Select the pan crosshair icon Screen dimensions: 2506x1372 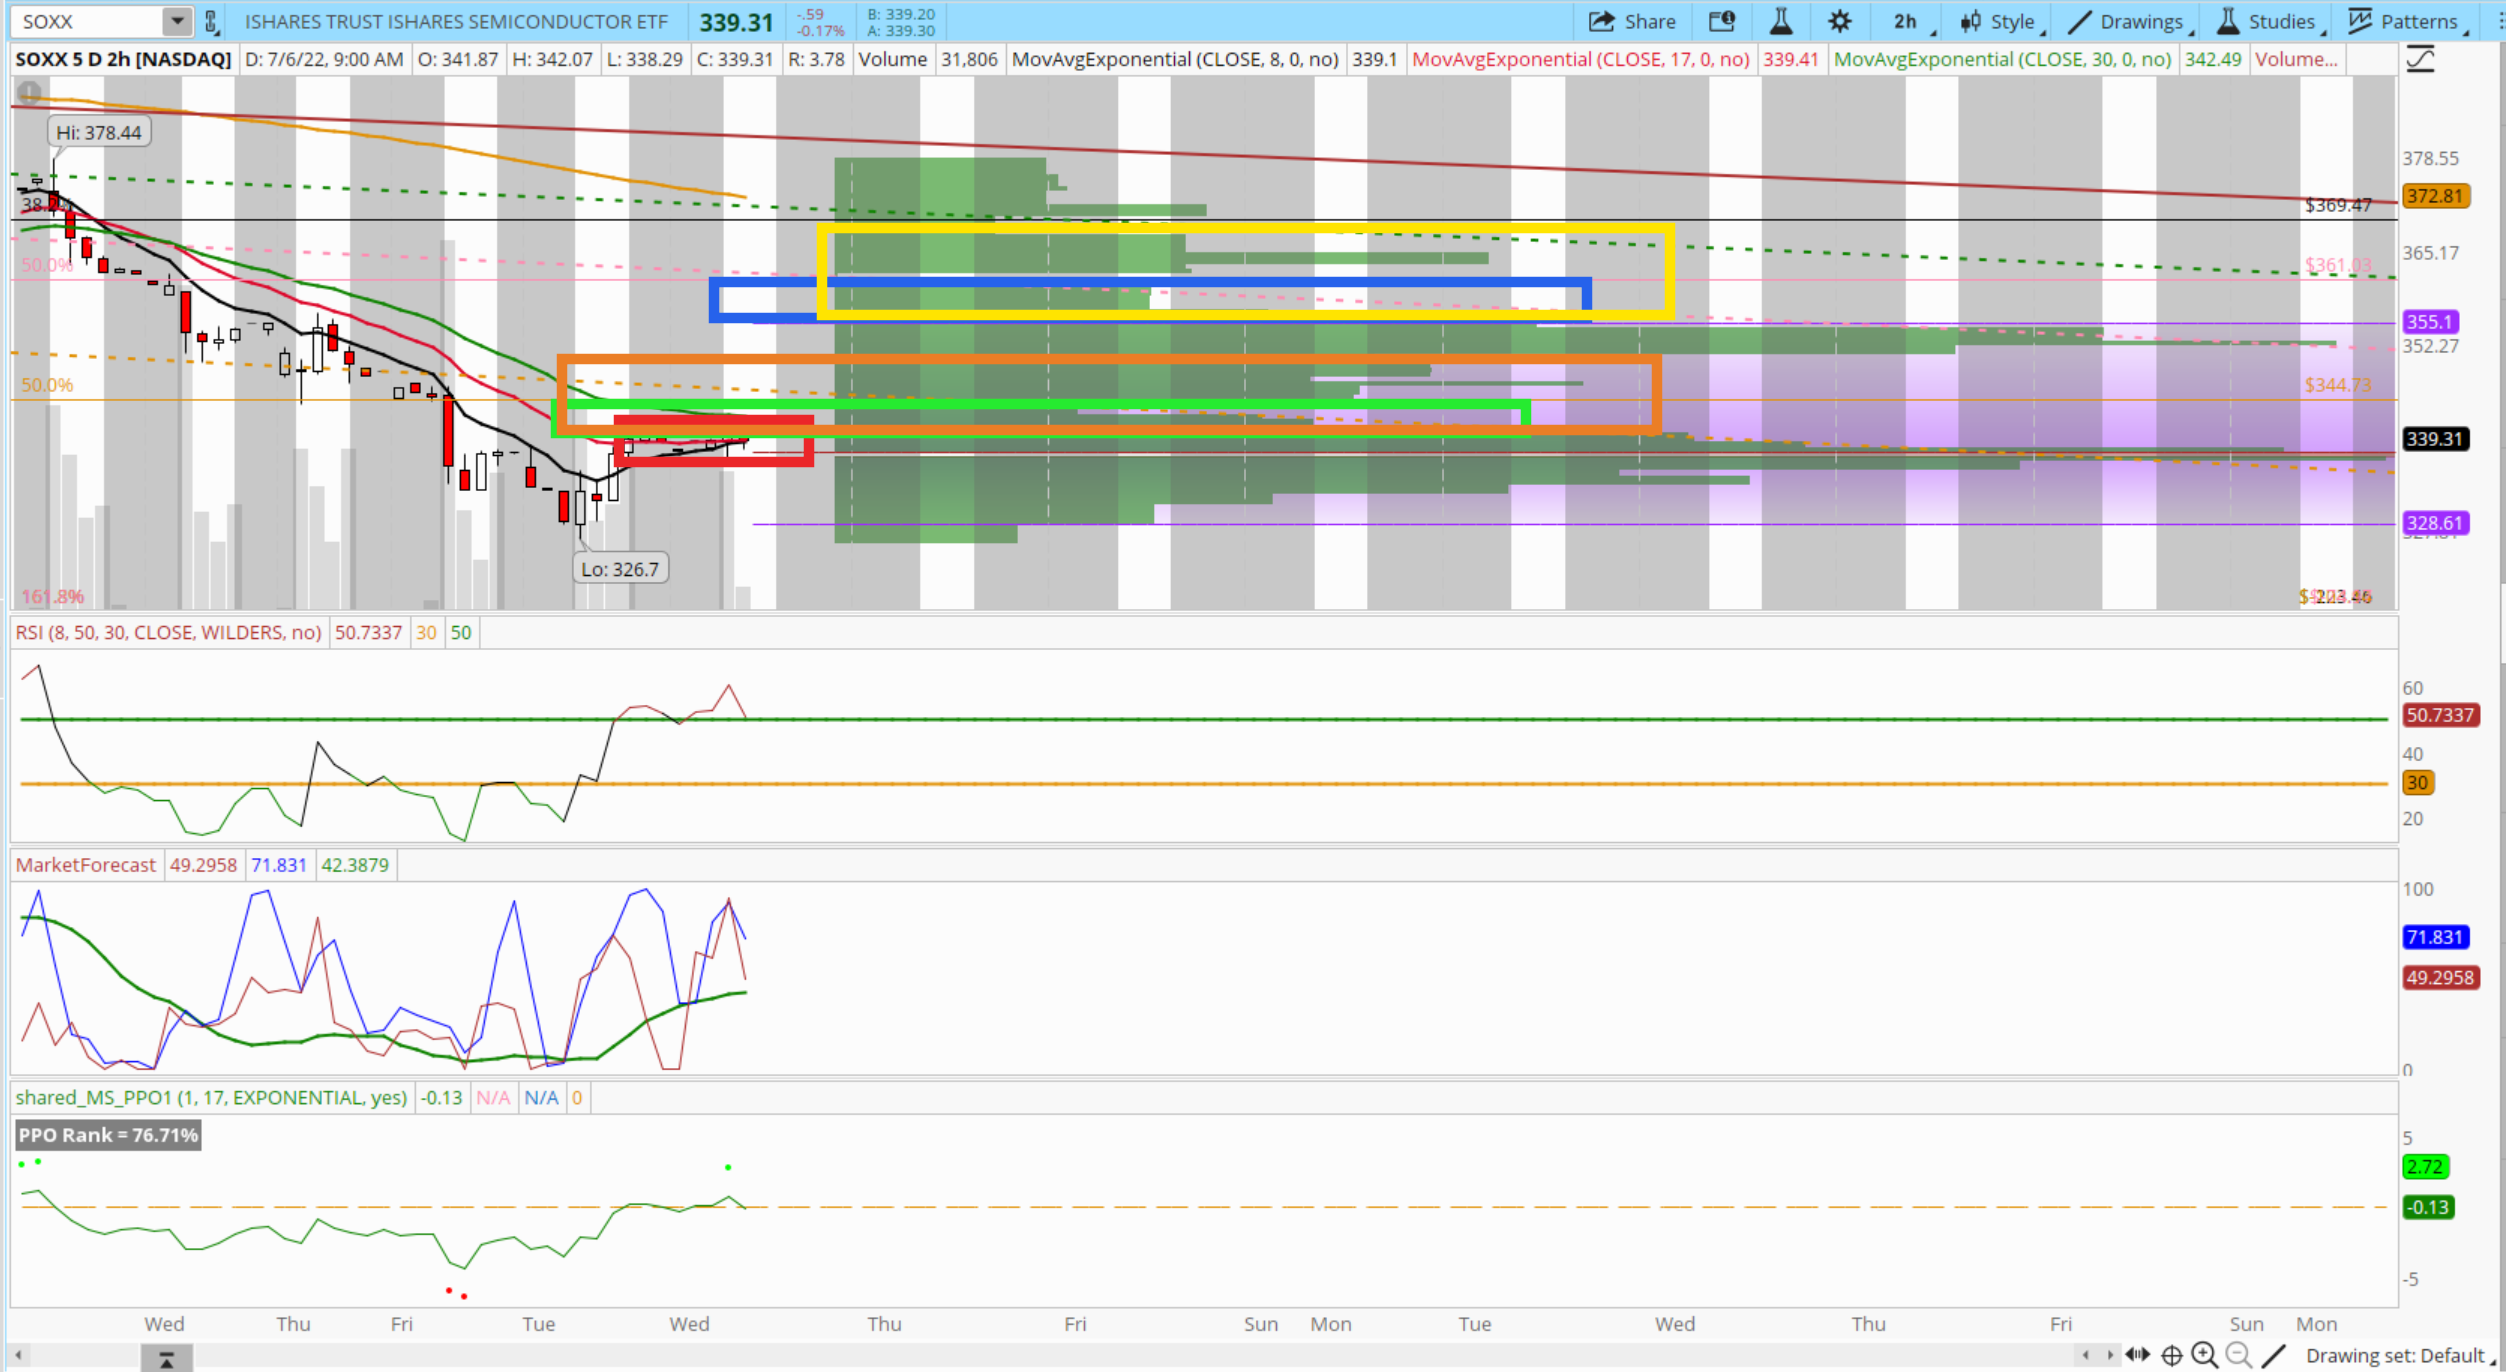coord(2171,1355)
